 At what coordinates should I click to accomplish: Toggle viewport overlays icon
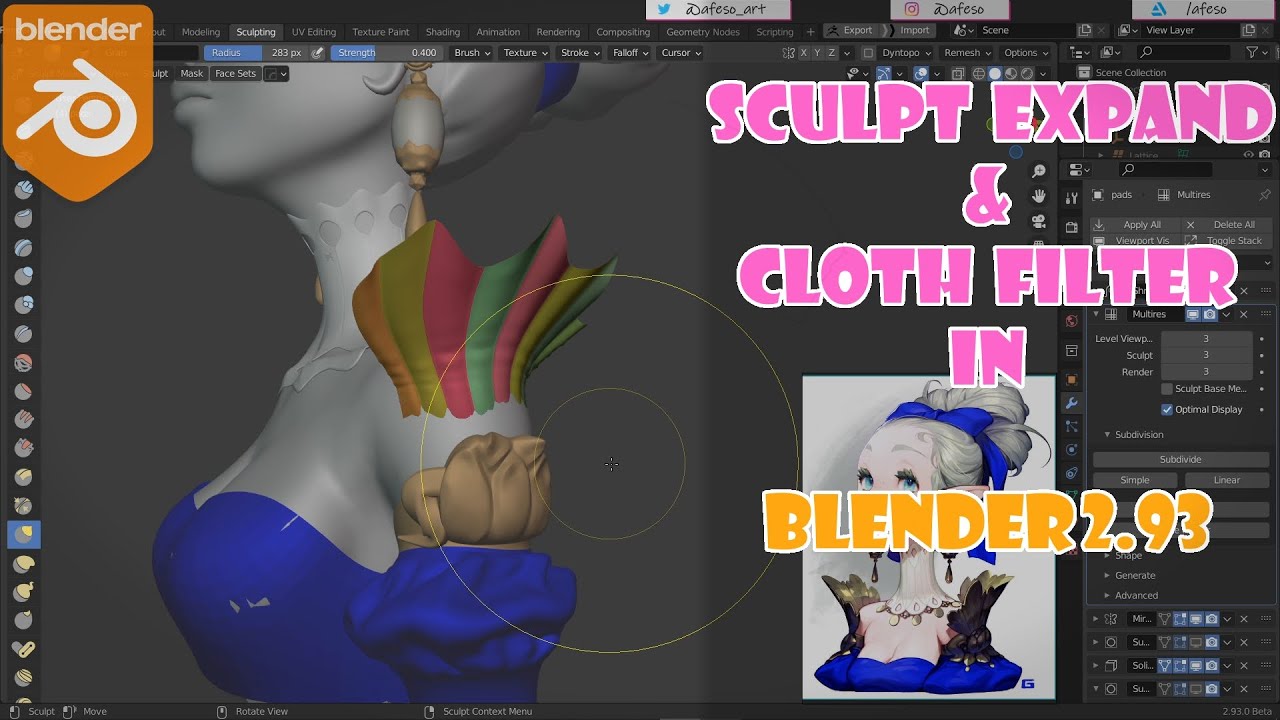click(921, 73)
